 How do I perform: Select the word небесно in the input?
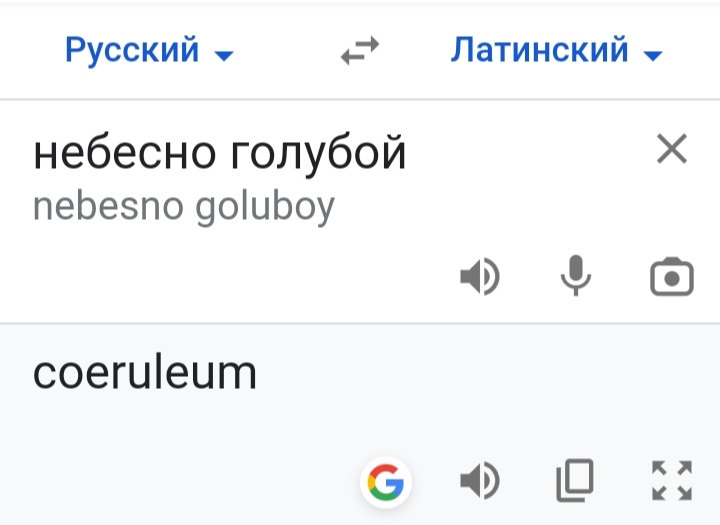click(124, 152)
